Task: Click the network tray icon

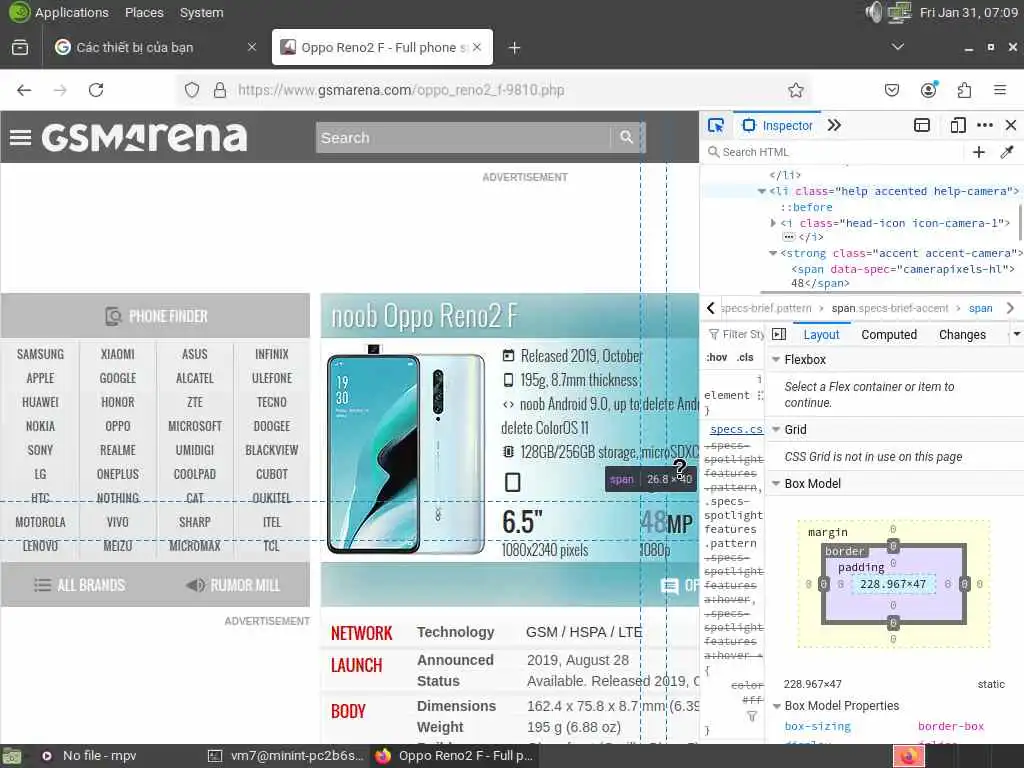Action: pyautogui.click(x=899, y=12)
